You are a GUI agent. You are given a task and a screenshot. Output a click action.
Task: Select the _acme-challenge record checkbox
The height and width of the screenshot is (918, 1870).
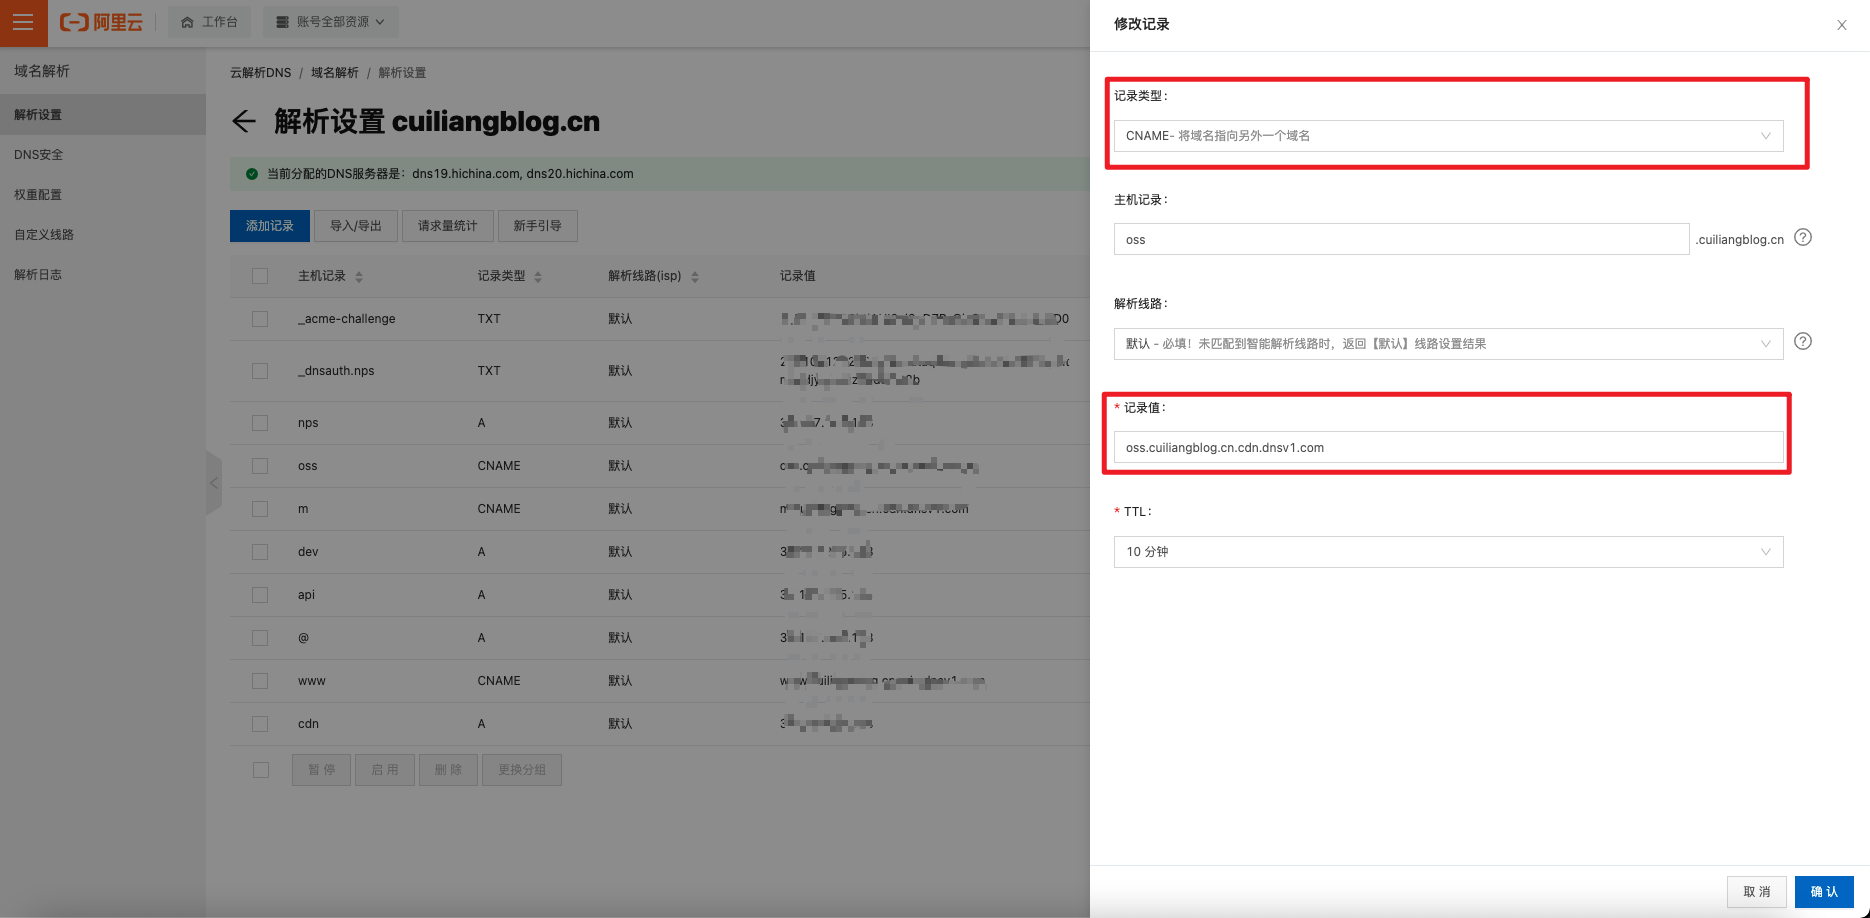tap(260, 319)
